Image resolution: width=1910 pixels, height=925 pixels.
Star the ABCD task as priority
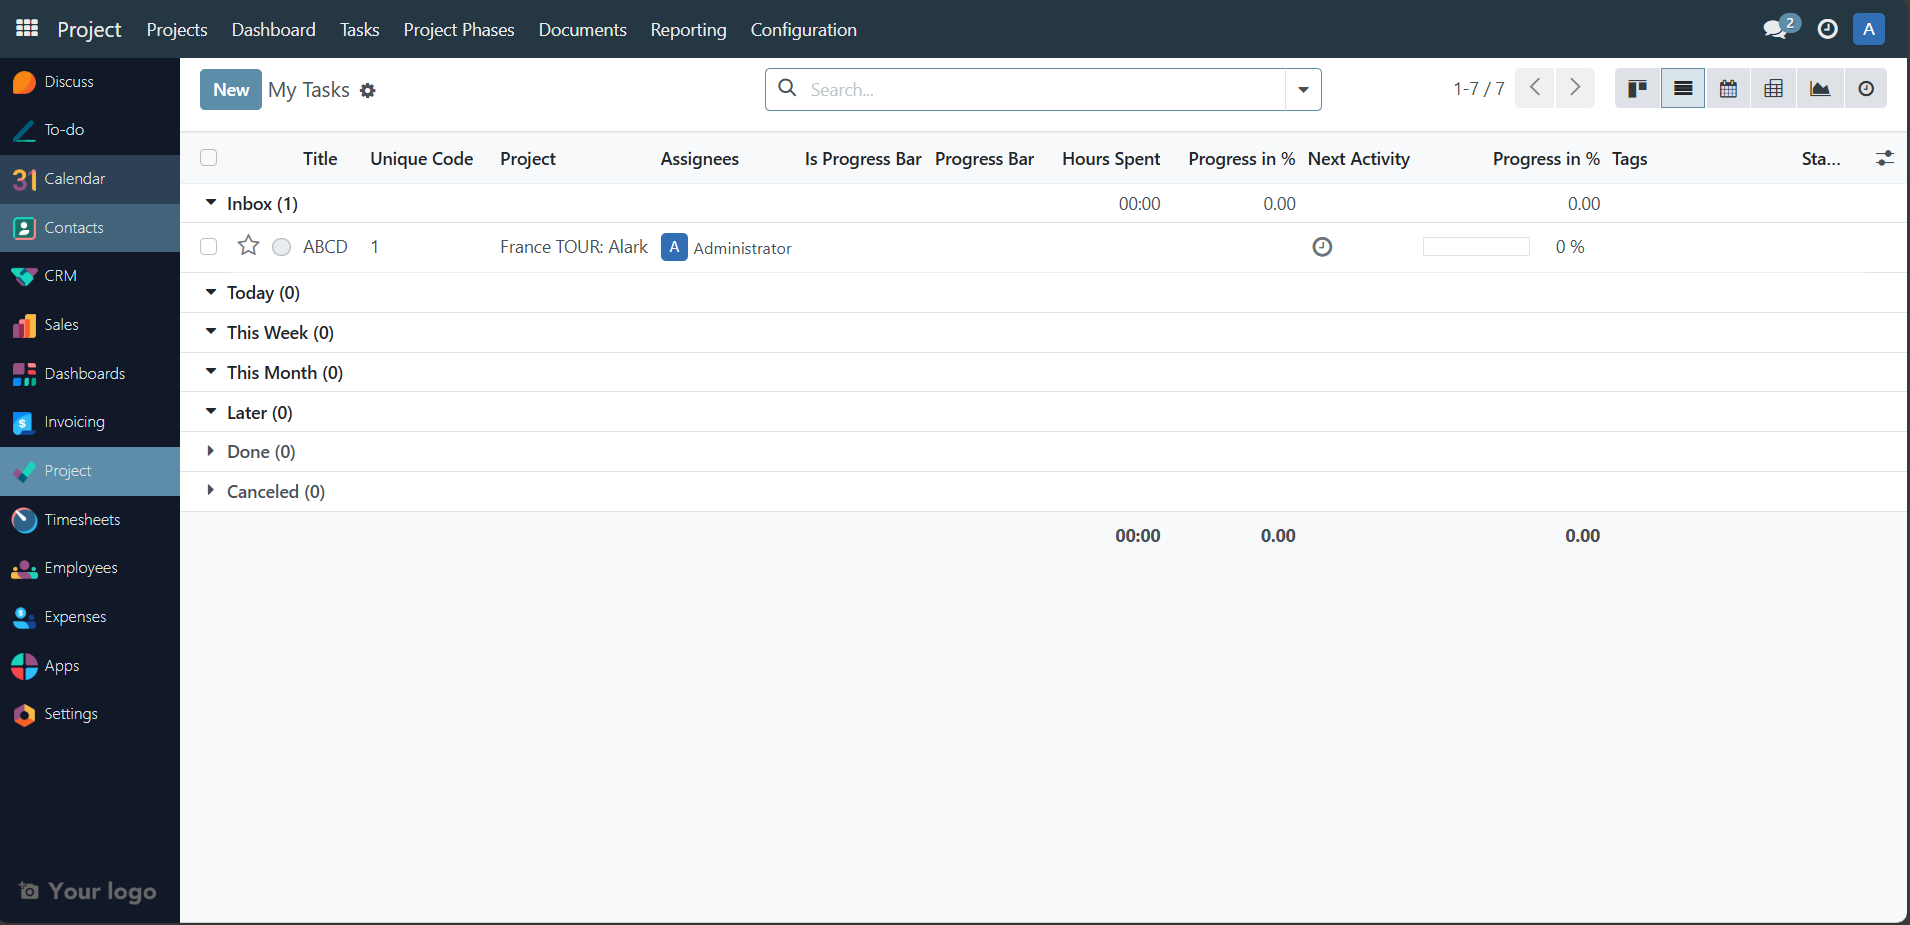(248, 246)
